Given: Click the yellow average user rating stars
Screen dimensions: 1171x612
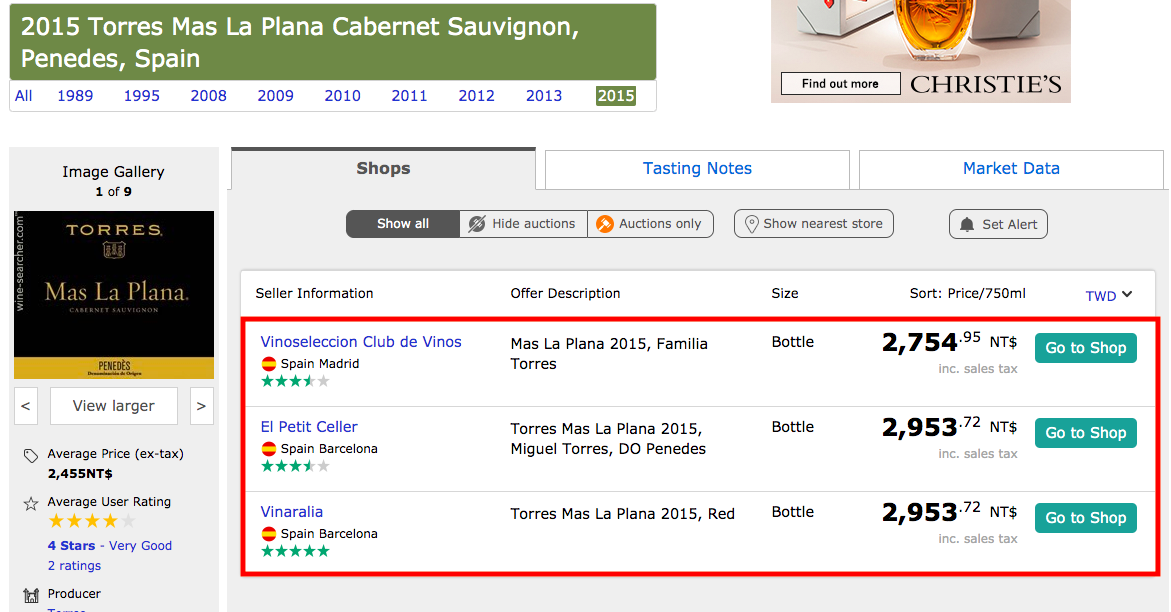Looking at the screenshot, I should (x=92, y=521).
